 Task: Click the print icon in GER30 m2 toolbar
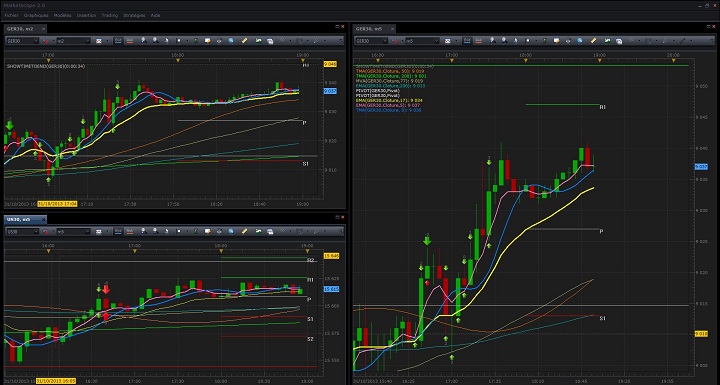point(219,41)
